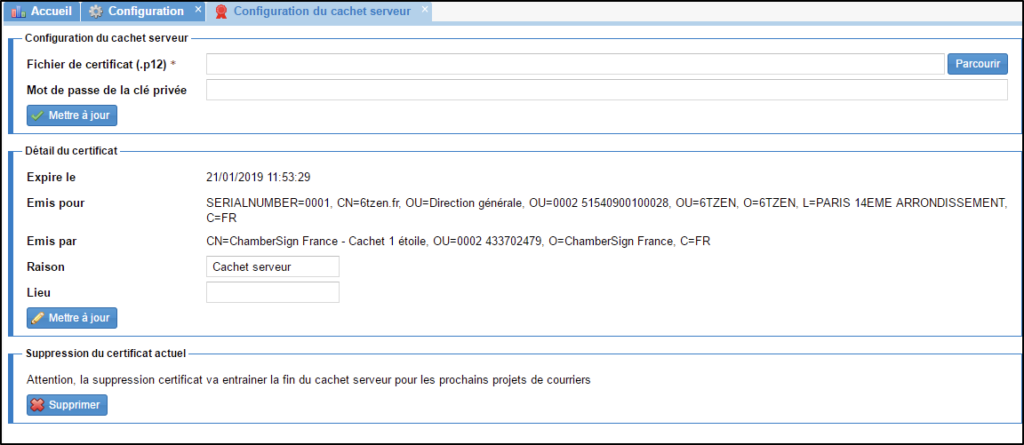The height and width of the screenshot is (445, 1024).
Task: Click the Détail du certificat section heading
Action: [x=71, y=150]
